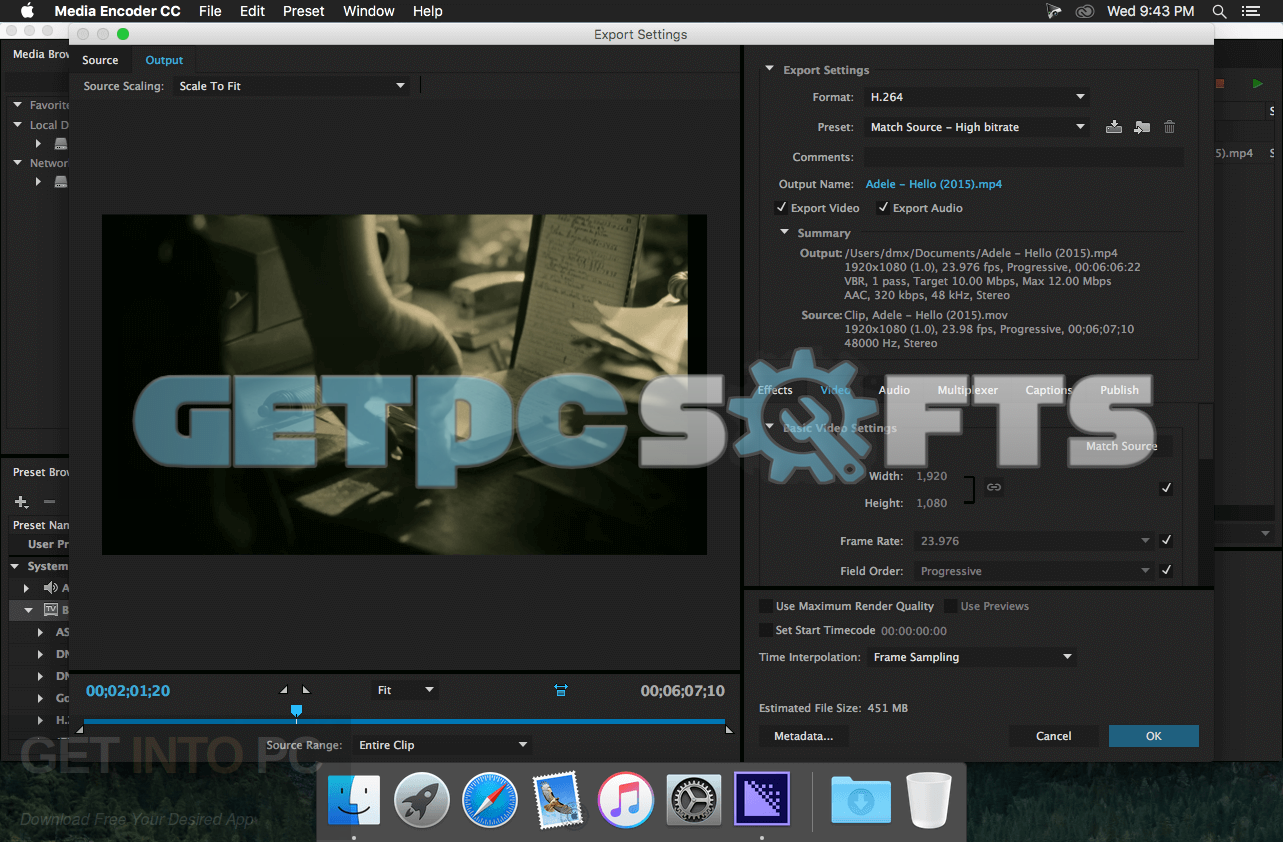Open the Publish tab

click(1119, 390)
